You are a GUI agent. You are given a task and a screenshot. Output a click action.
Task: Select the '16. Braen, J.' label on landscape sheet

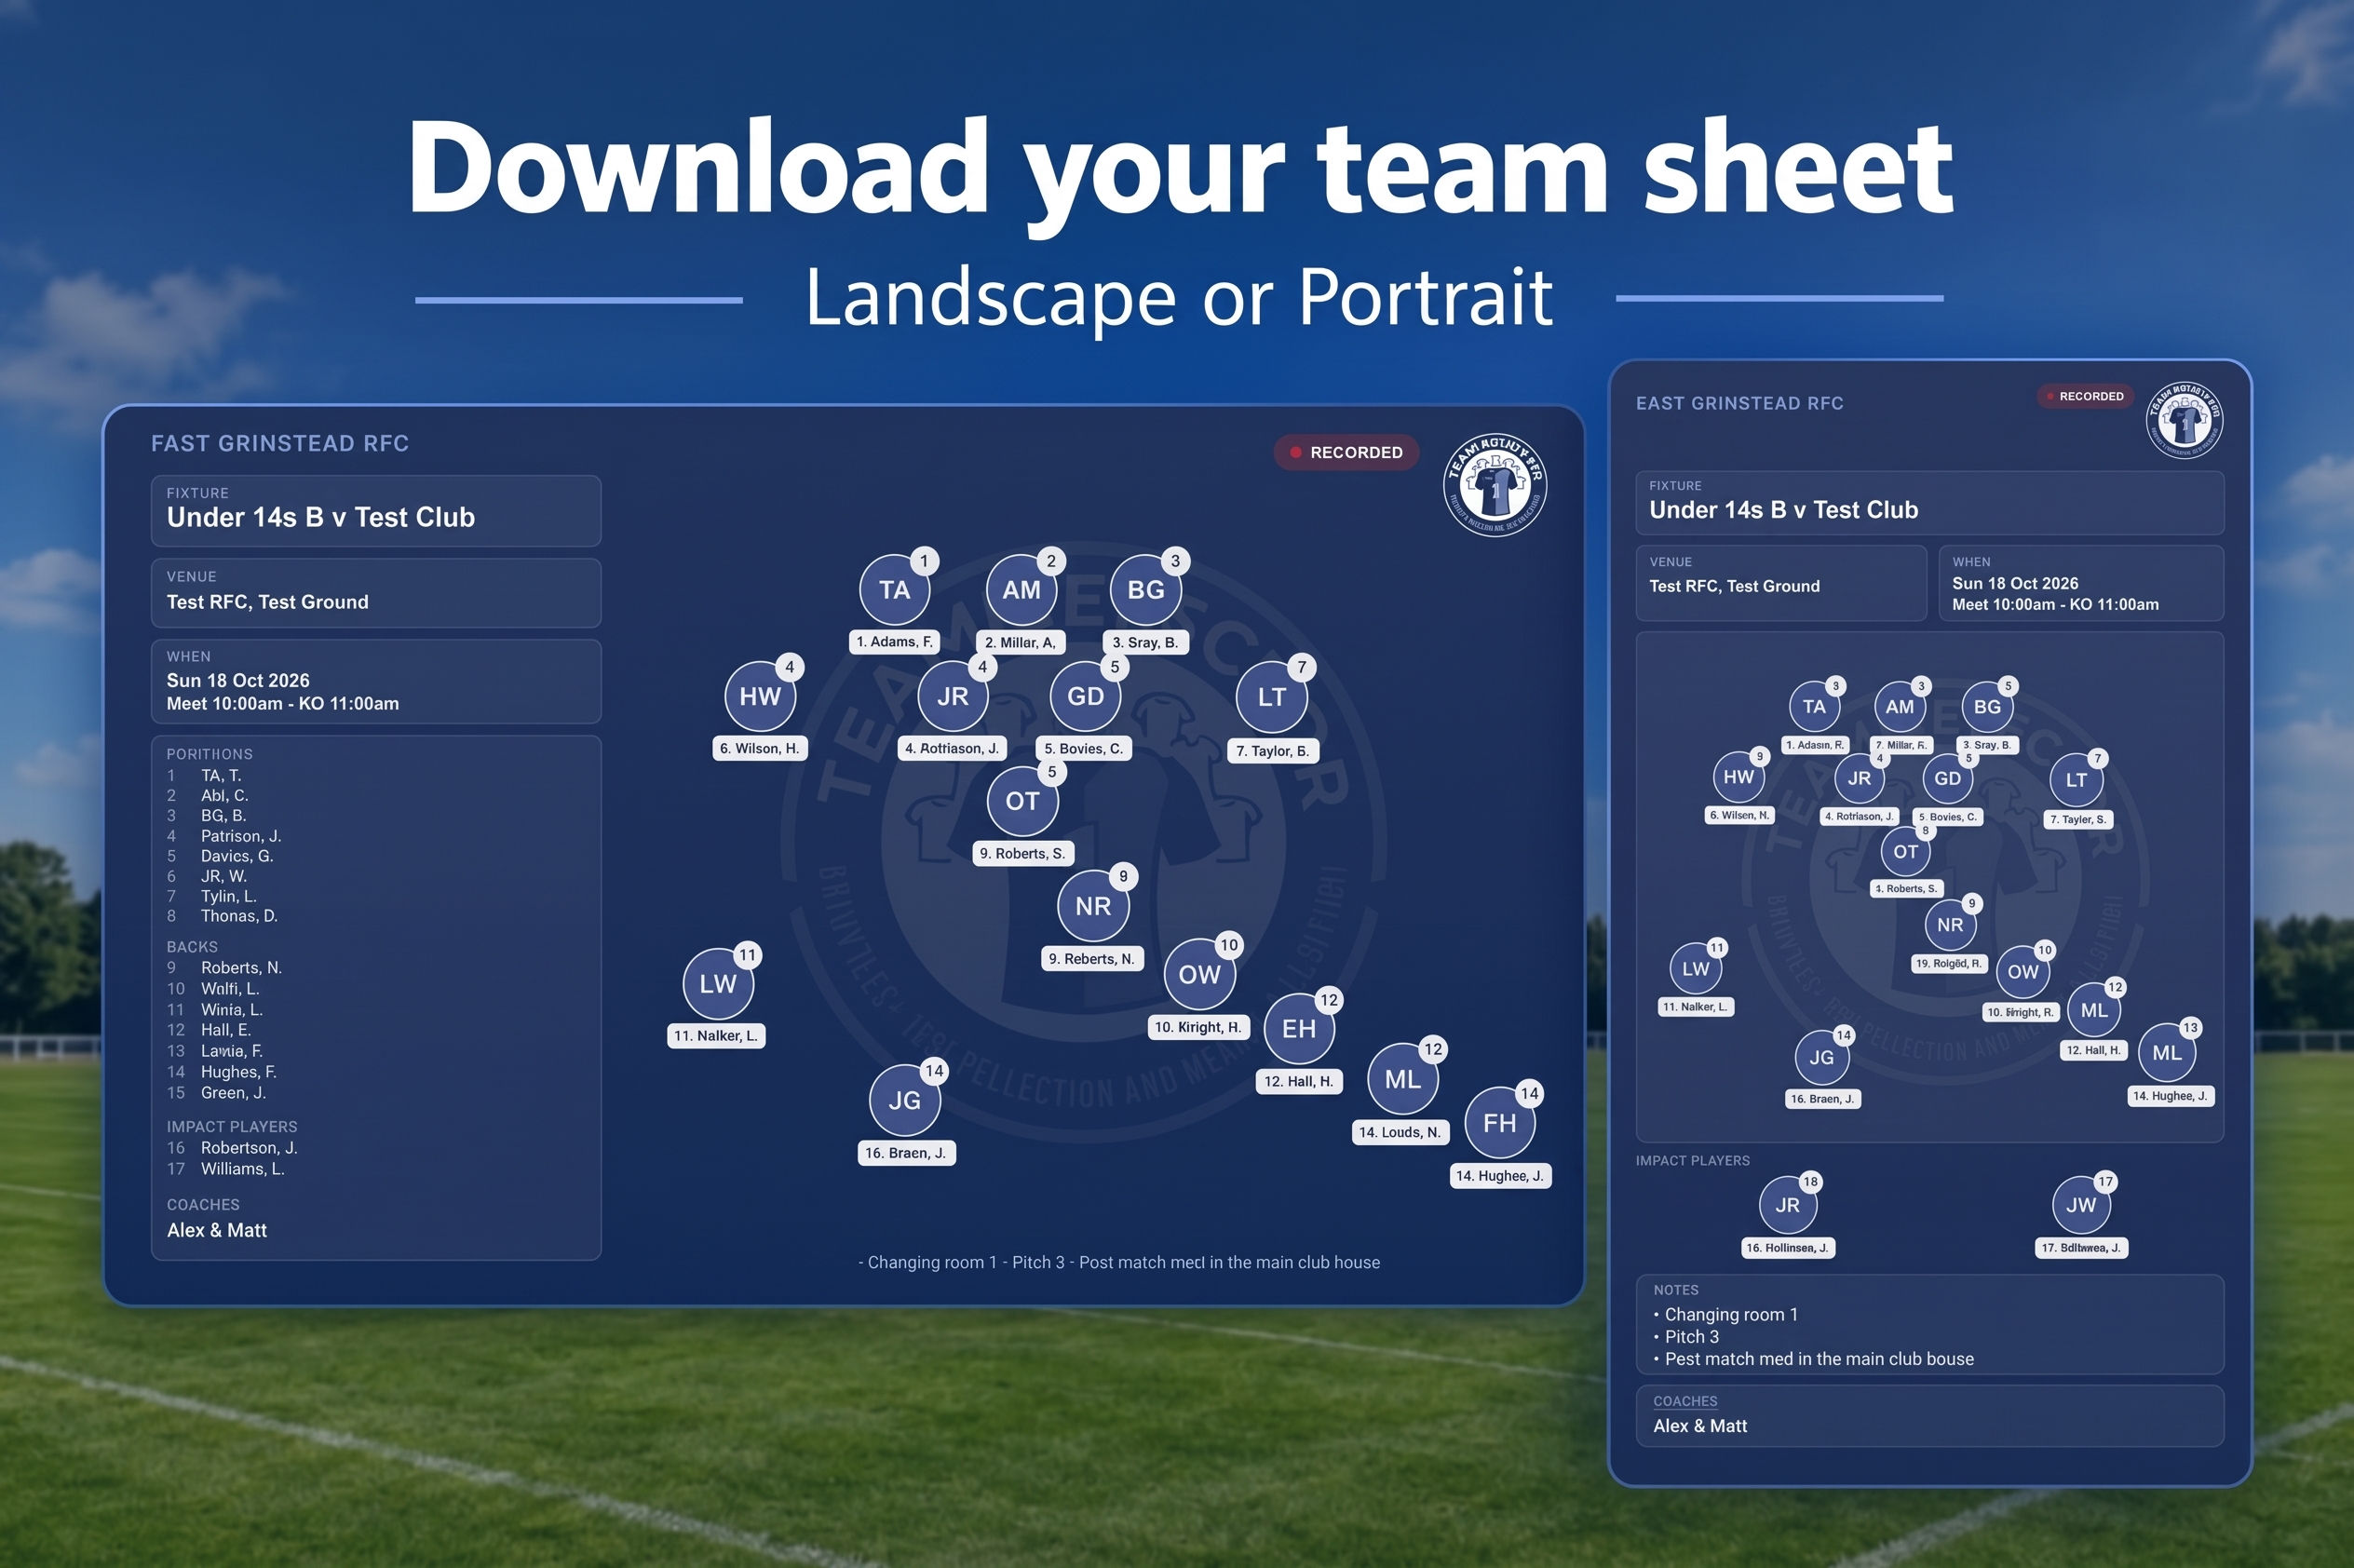pos(906,1153)
